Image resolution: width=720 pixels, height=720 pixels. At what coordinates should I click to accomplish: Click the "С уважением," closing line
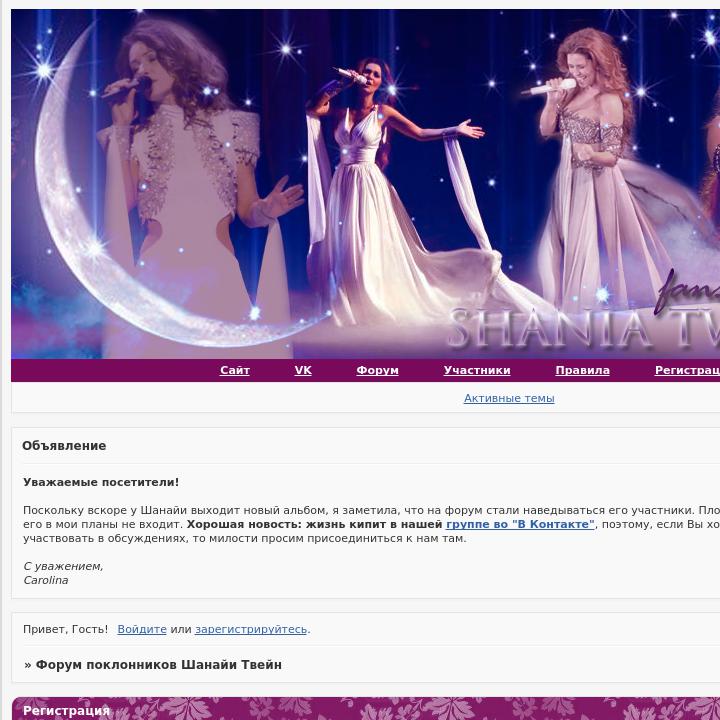point(63,567)
